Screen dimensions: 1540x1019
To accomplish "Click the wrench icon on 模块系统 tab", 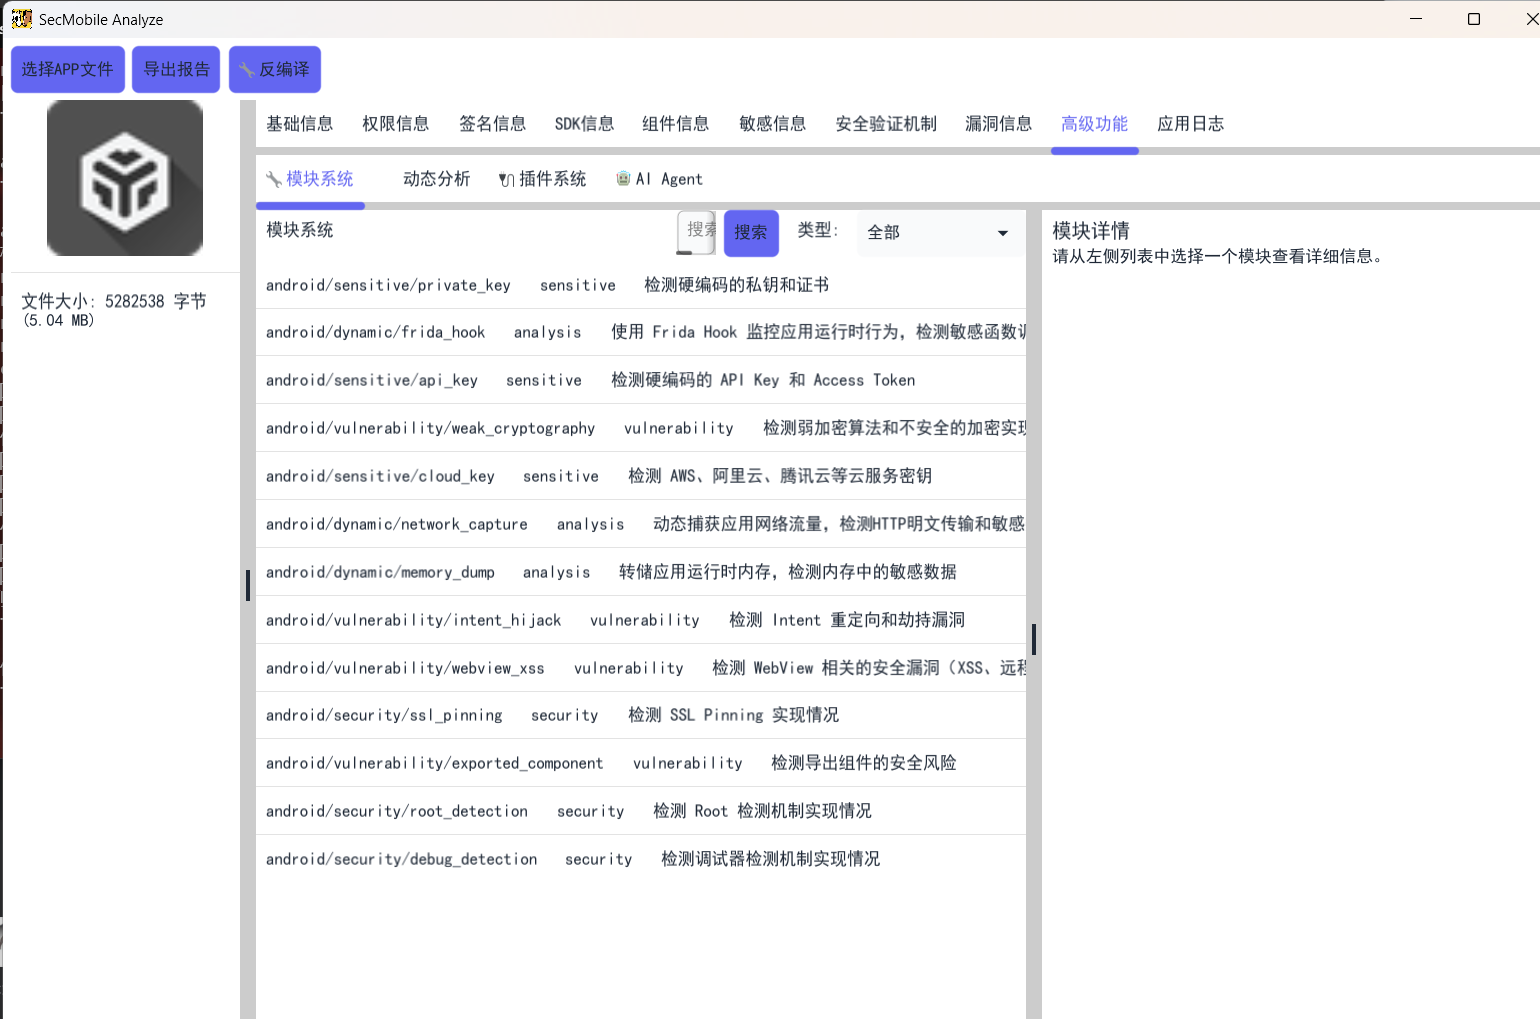I will (272, 178).
